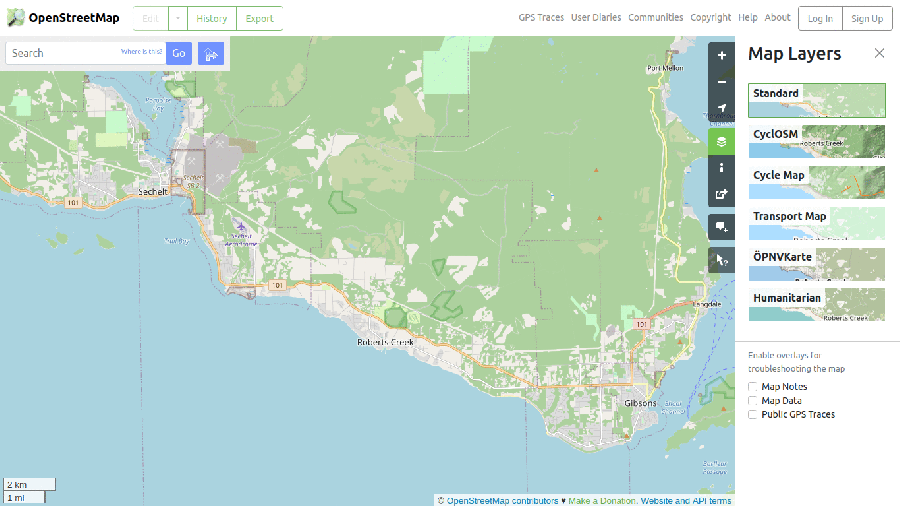Select the ÖPNVKarte map layer

click(816, 264)
